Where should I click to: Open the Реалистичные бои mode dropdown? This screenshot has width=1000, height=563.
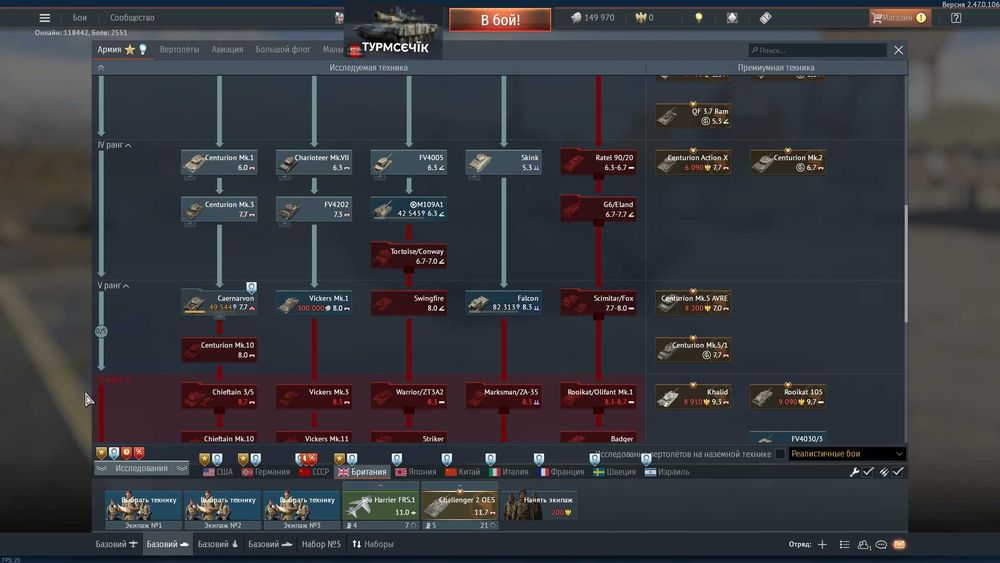tap(847, 454)
